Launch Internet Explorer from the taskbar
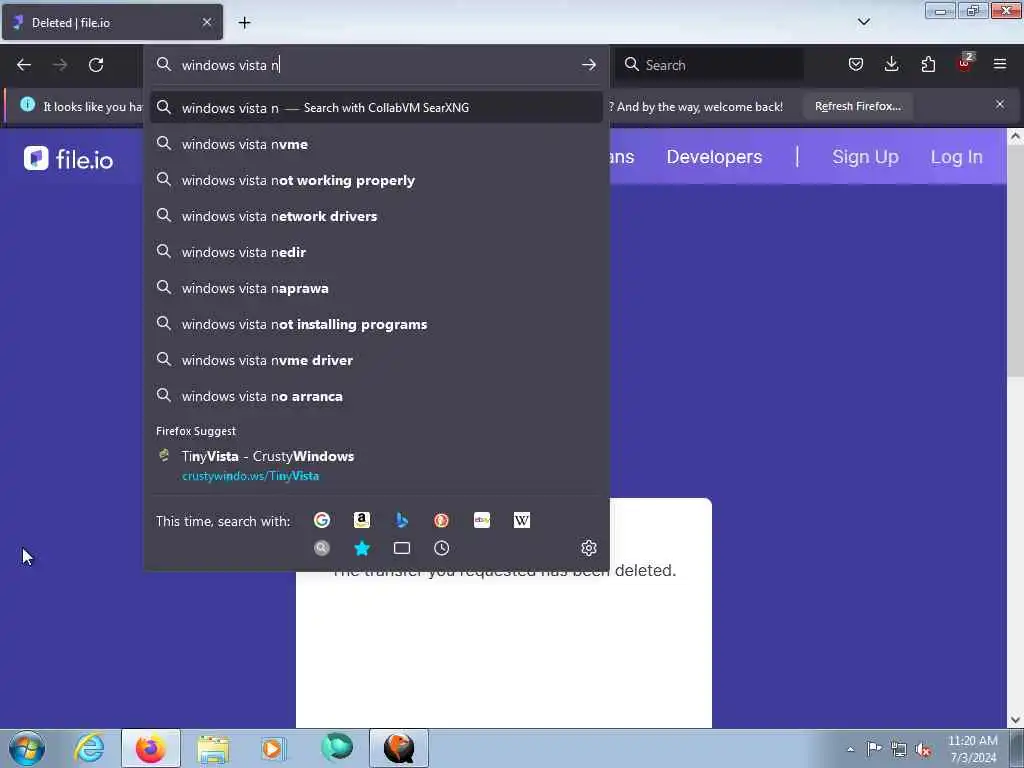The width and height of the screenshot is (1024, 768). 89,748
